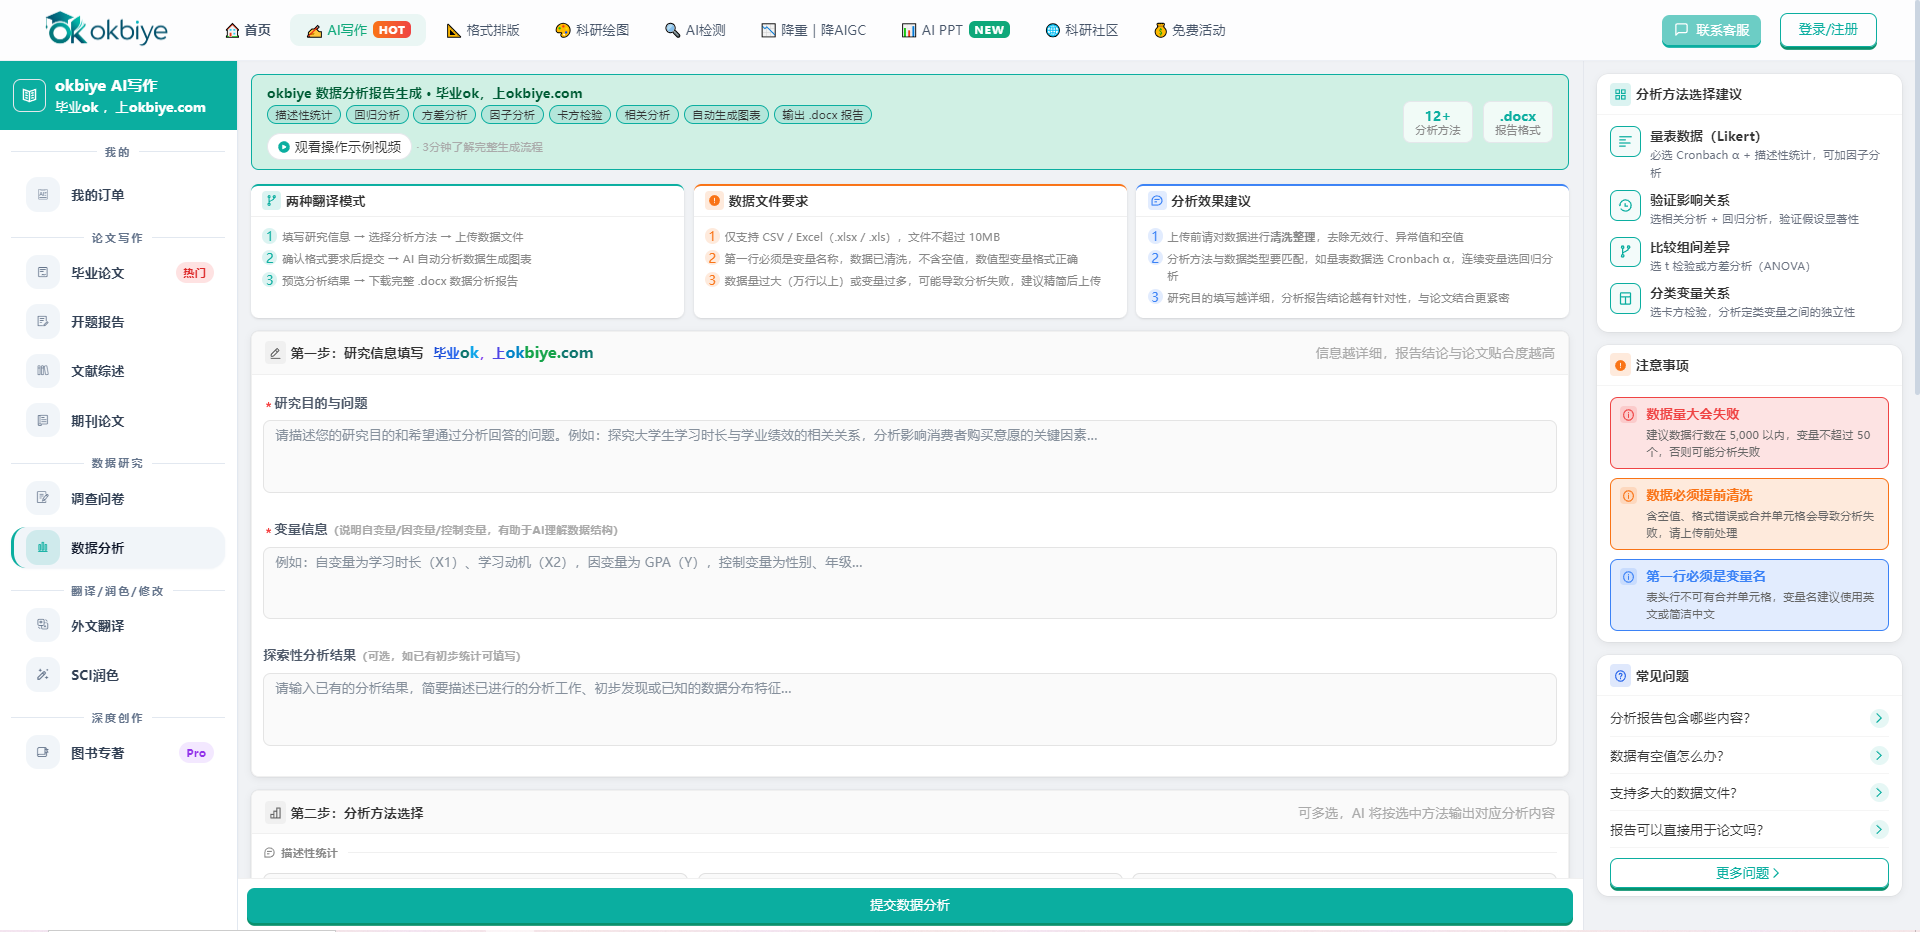Image resolution: width=1920 pixels, height=932 pixels.
Task: Click the 分类变量关系 icon
Action: tap(1625, 298)
